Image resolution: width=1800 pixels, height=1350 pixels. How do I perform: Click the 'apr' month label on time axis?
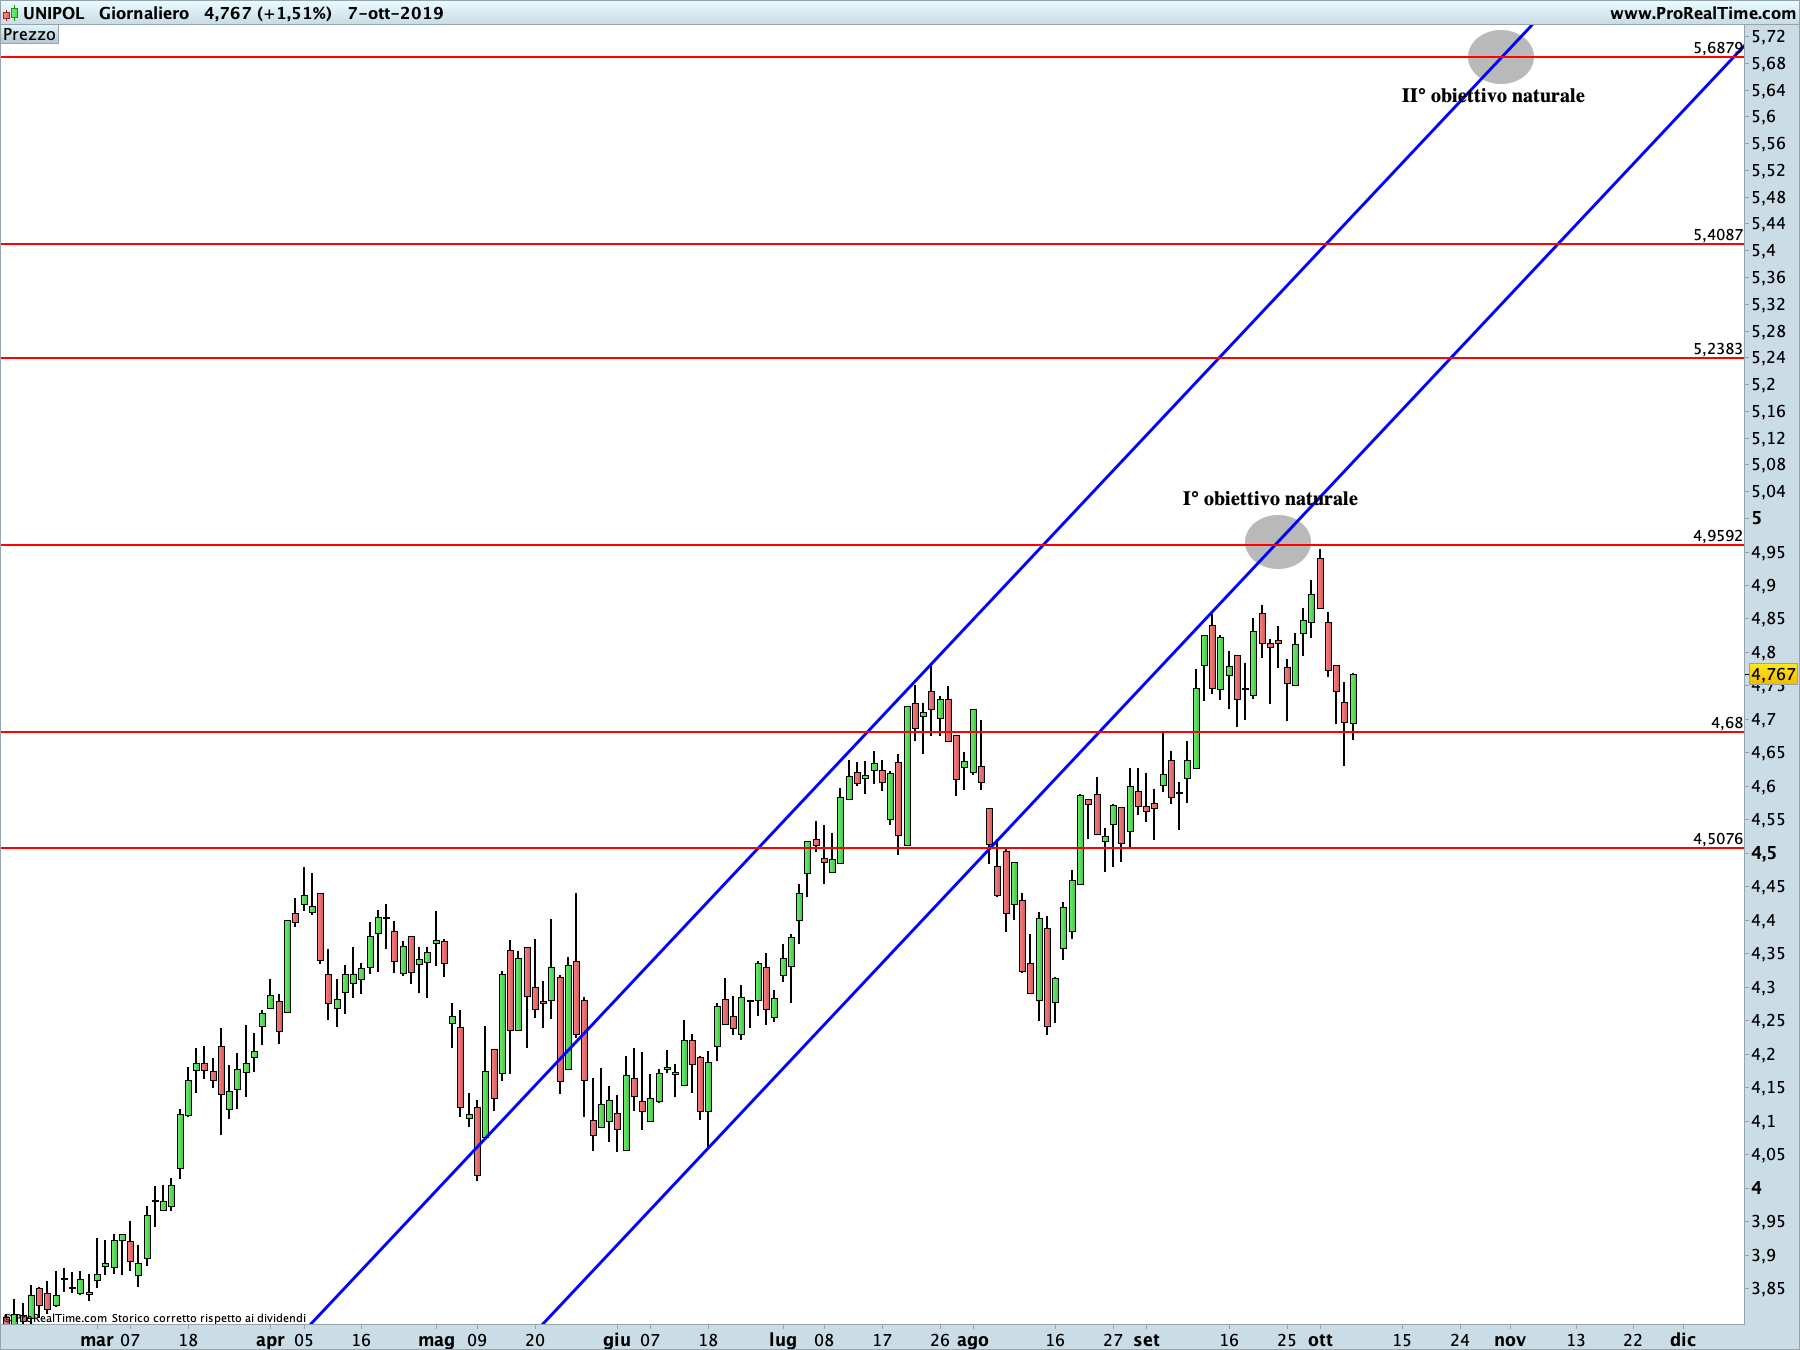[x=270, y=1340]
